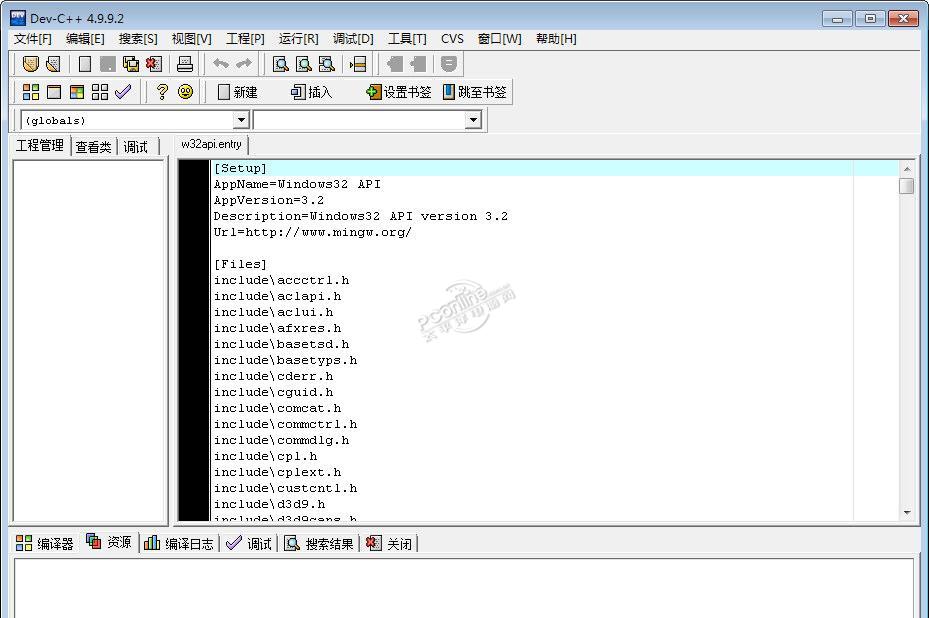Click the first magnifier Find icon
The height and width of the screenshot is (618, 929).
tap(280, 64)
